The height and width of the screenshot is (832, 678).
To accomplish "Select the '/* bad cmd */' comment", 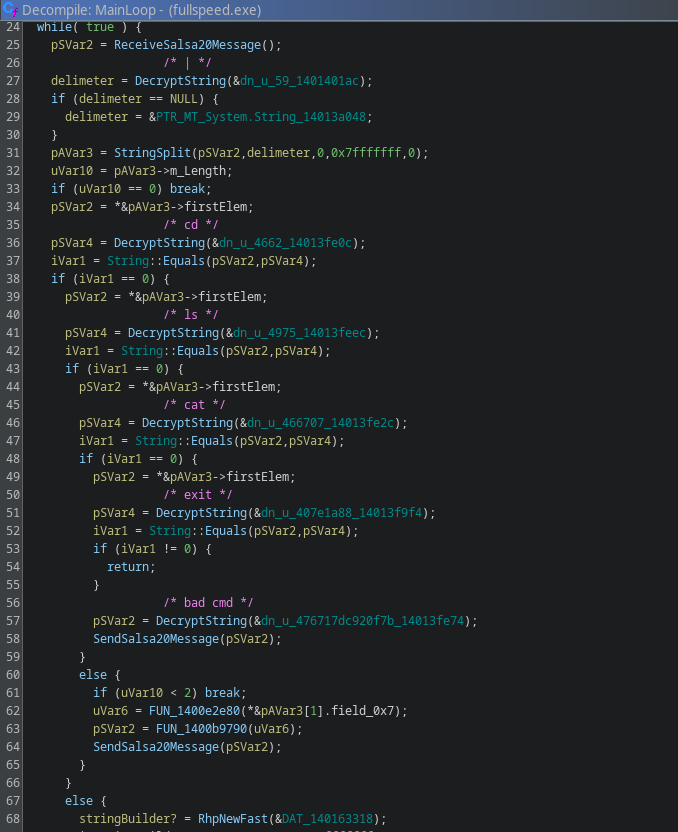I will point(208,603).
